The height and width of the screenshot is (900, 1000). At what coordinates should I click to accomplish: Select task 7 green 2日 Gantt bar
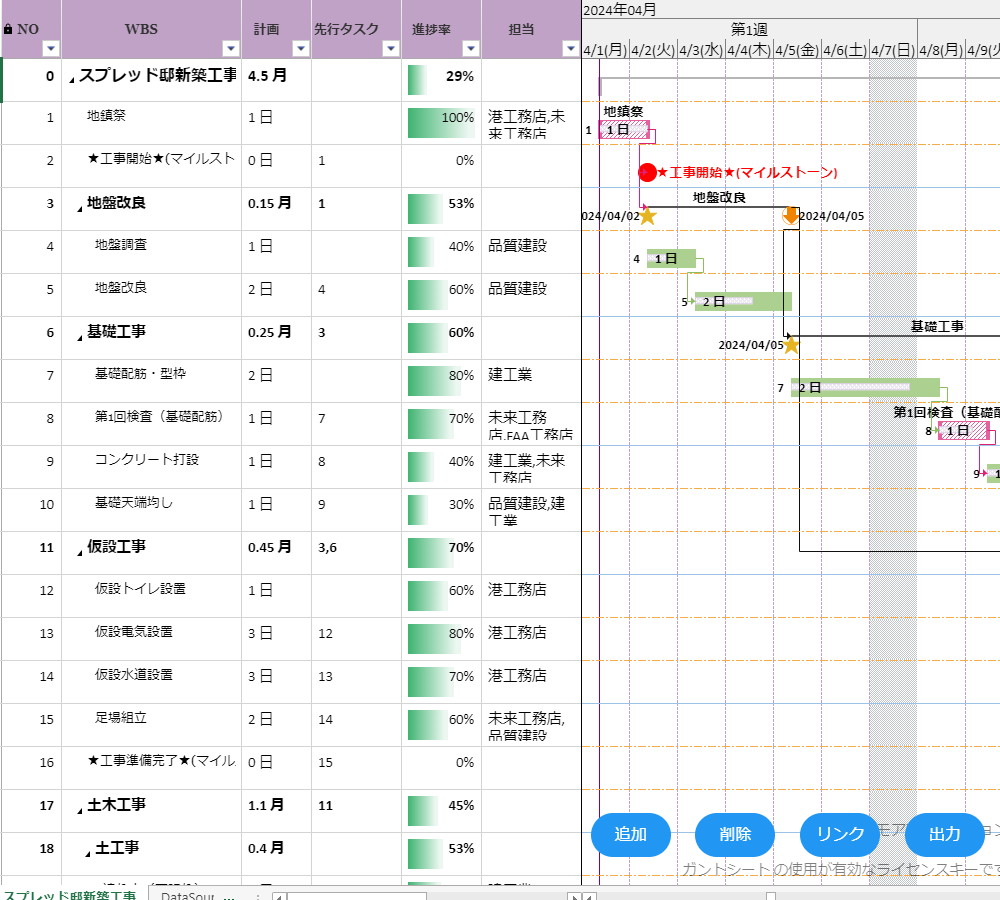tap(865, 387)
